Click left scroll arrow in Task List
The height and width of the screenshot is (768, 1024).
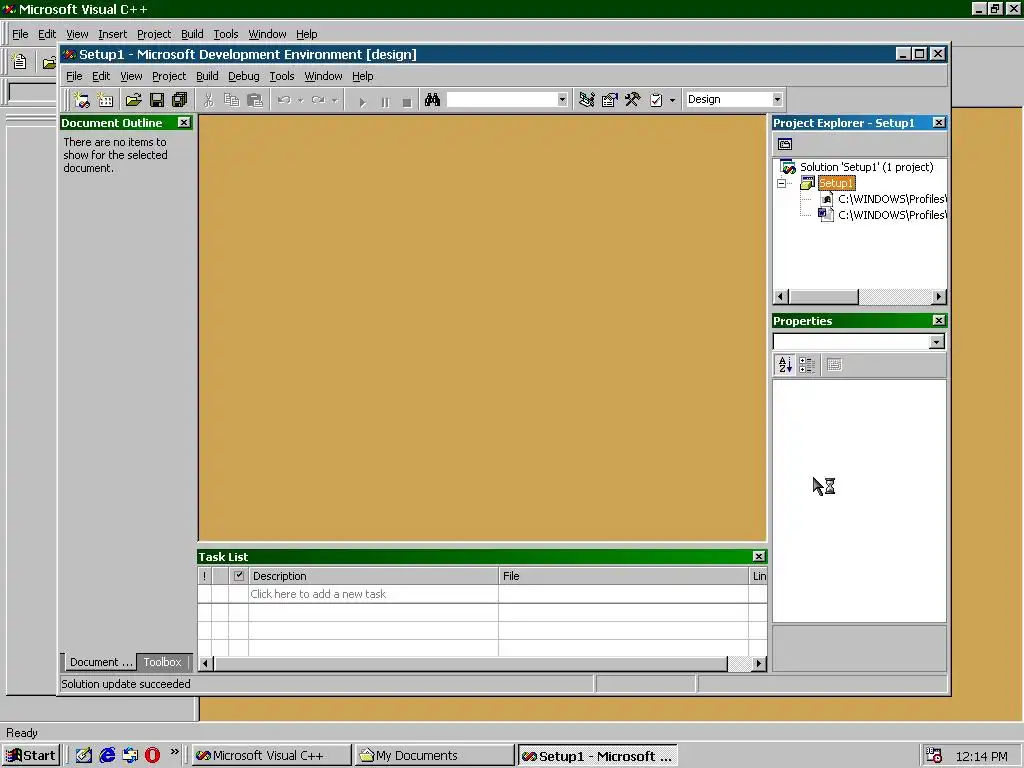[205, 664]
